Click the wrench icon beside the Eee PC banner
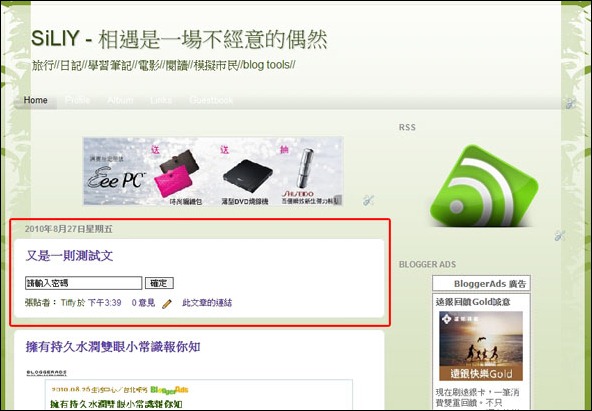 pos(368,200)
